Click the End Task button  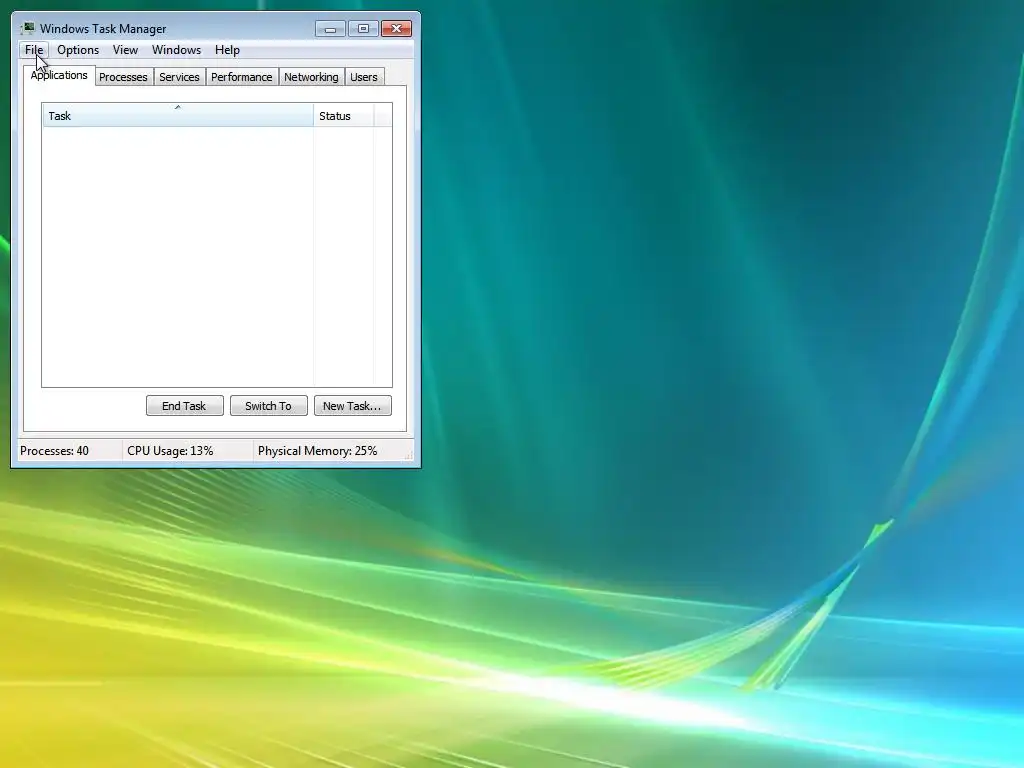[x=184, y=406]
